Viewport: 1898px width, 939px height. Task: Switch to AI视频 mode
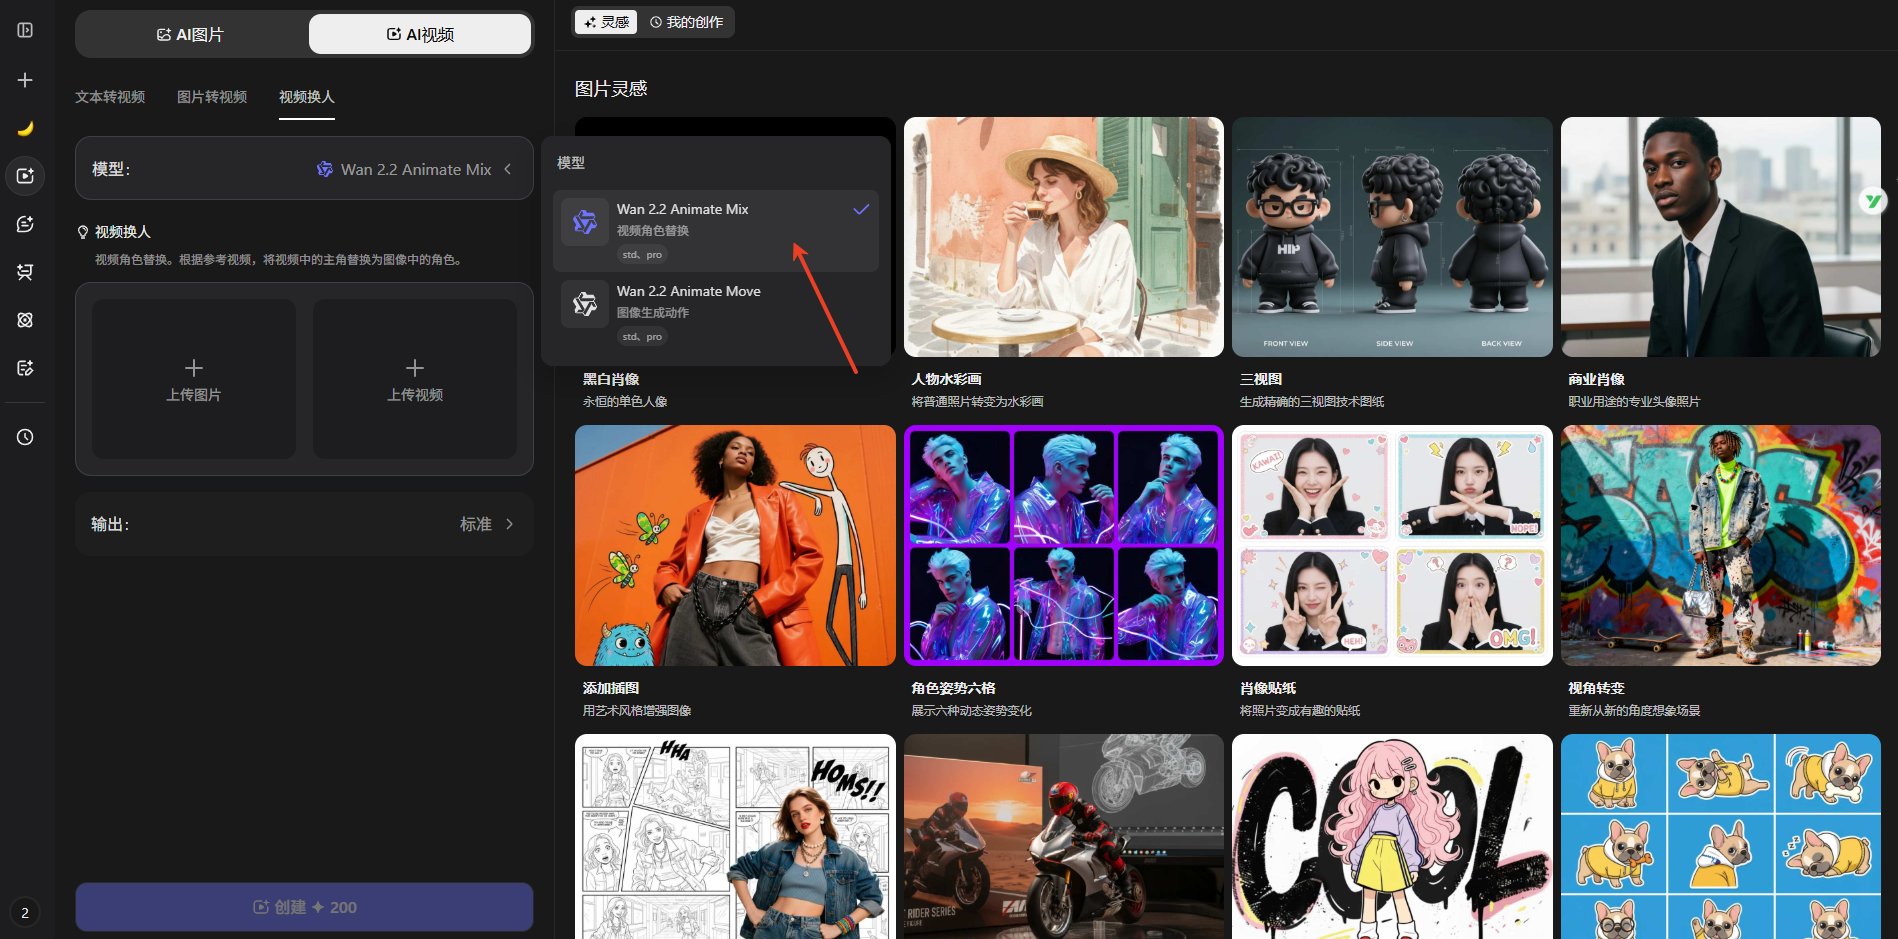[x=420, y=34]
